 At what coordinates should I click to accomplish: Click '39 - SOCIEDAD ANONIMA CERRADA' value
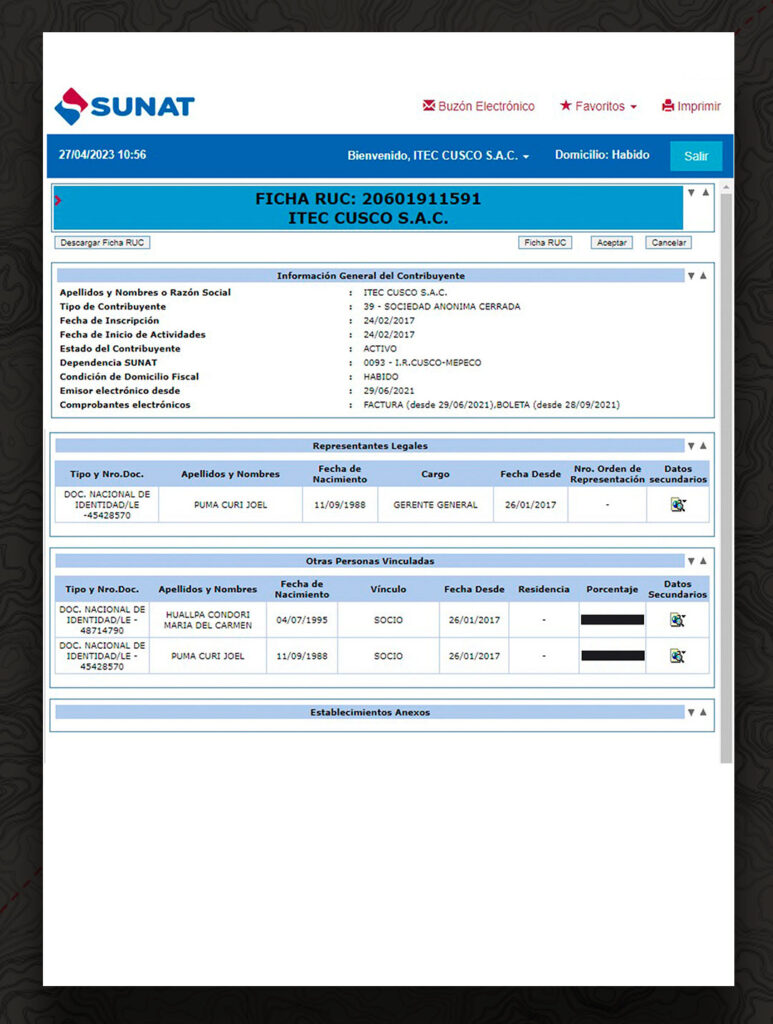[442, 306]
